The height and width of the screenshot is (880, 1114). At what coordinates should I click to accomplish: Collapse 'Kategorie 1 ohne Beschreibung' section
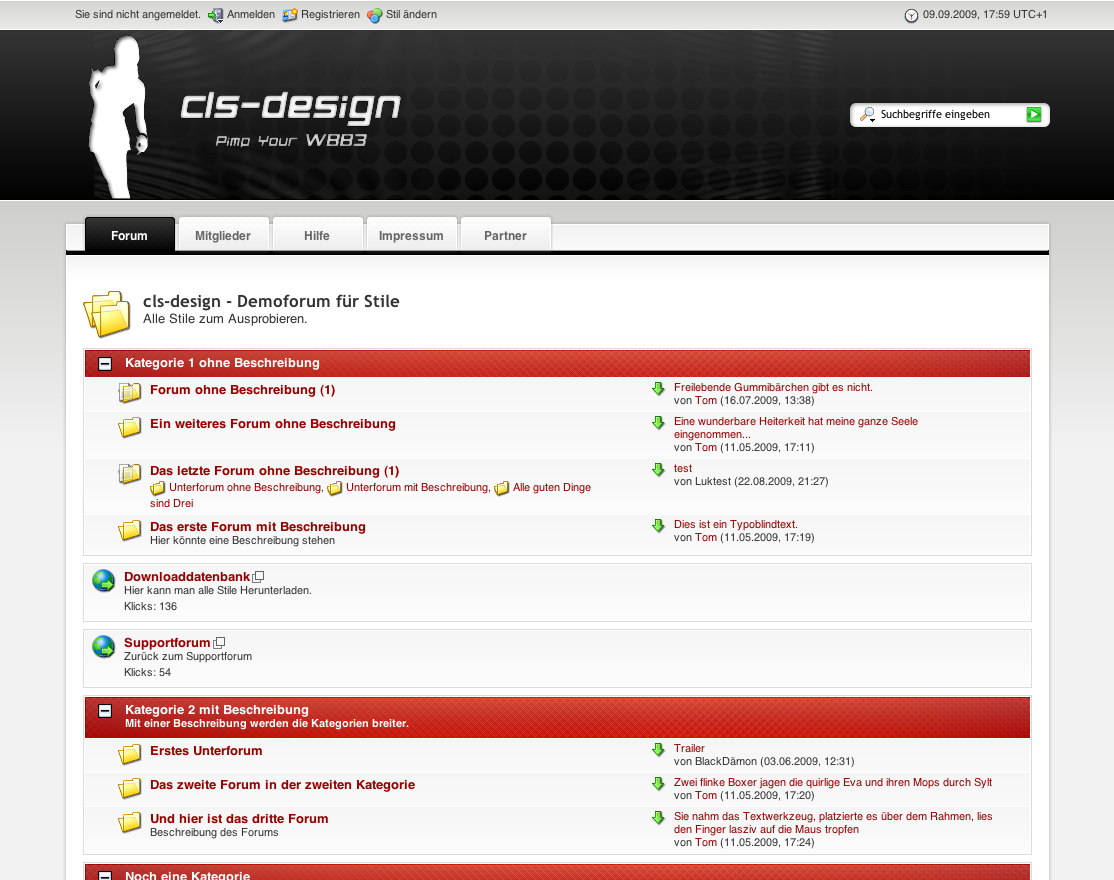[105, 364]
